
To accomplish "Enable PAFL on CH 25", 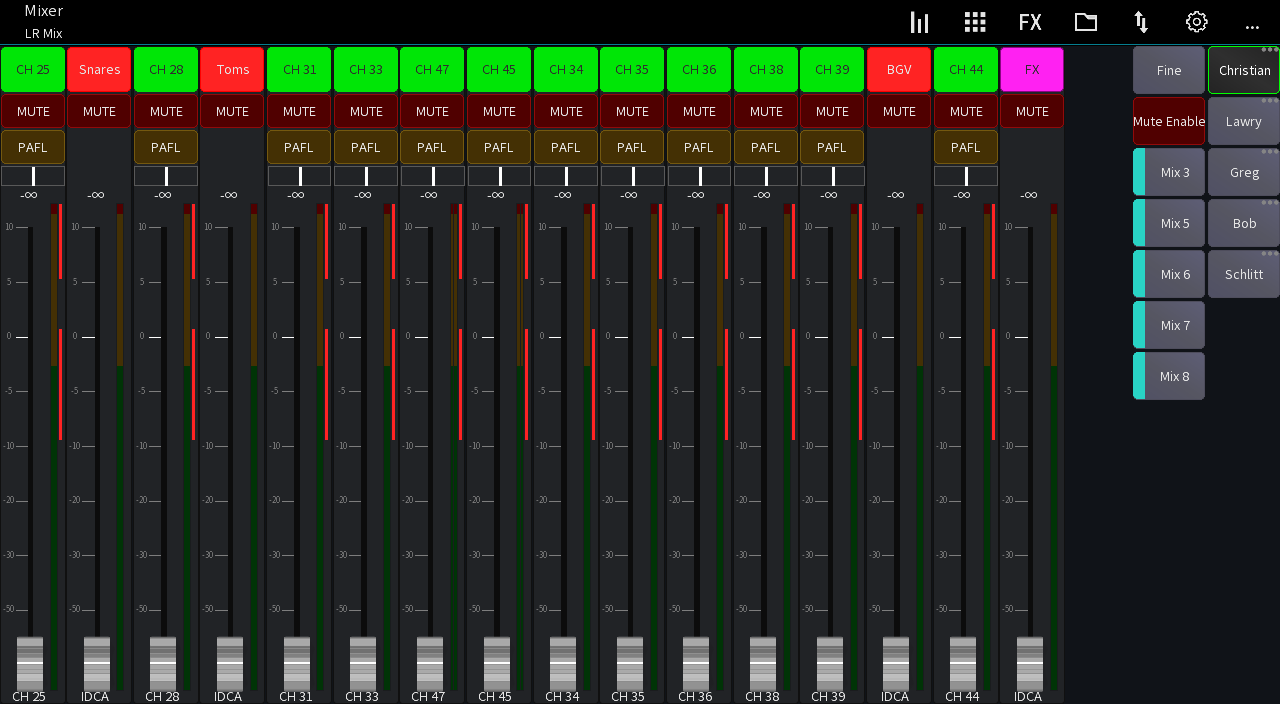I will pyautogui.click(x=33, y=146).
